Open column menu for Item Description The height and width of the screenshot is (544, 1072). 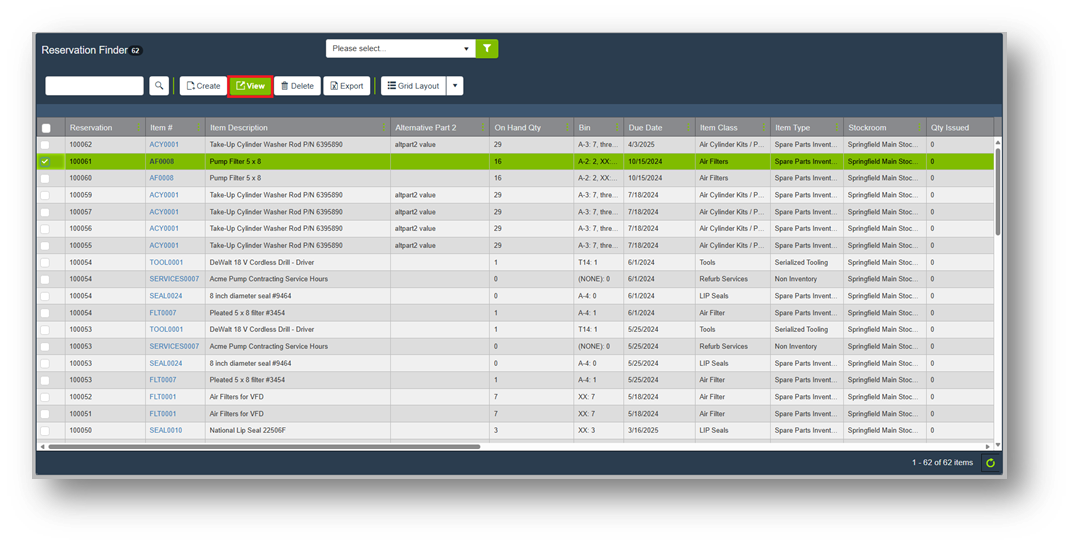(x=384, y=128)
